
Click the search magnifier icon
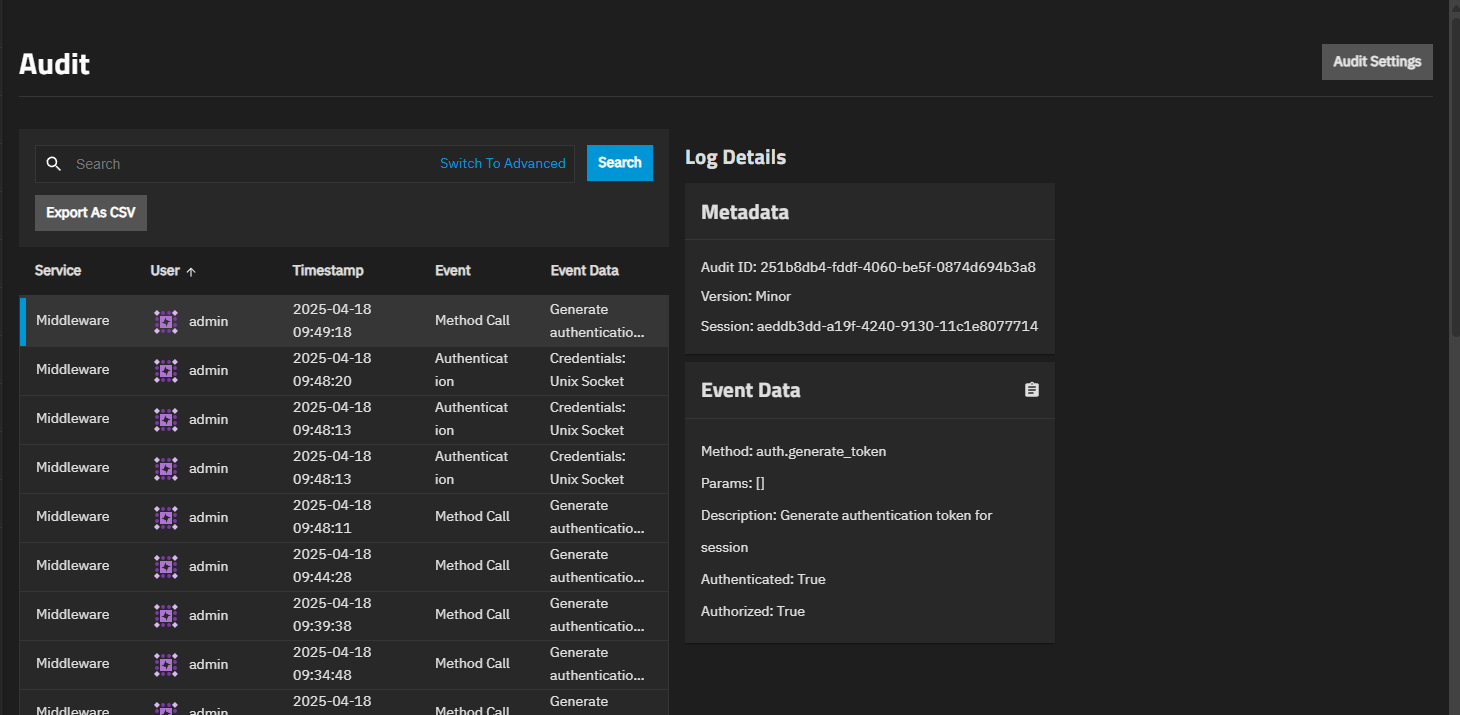point(54,164)
